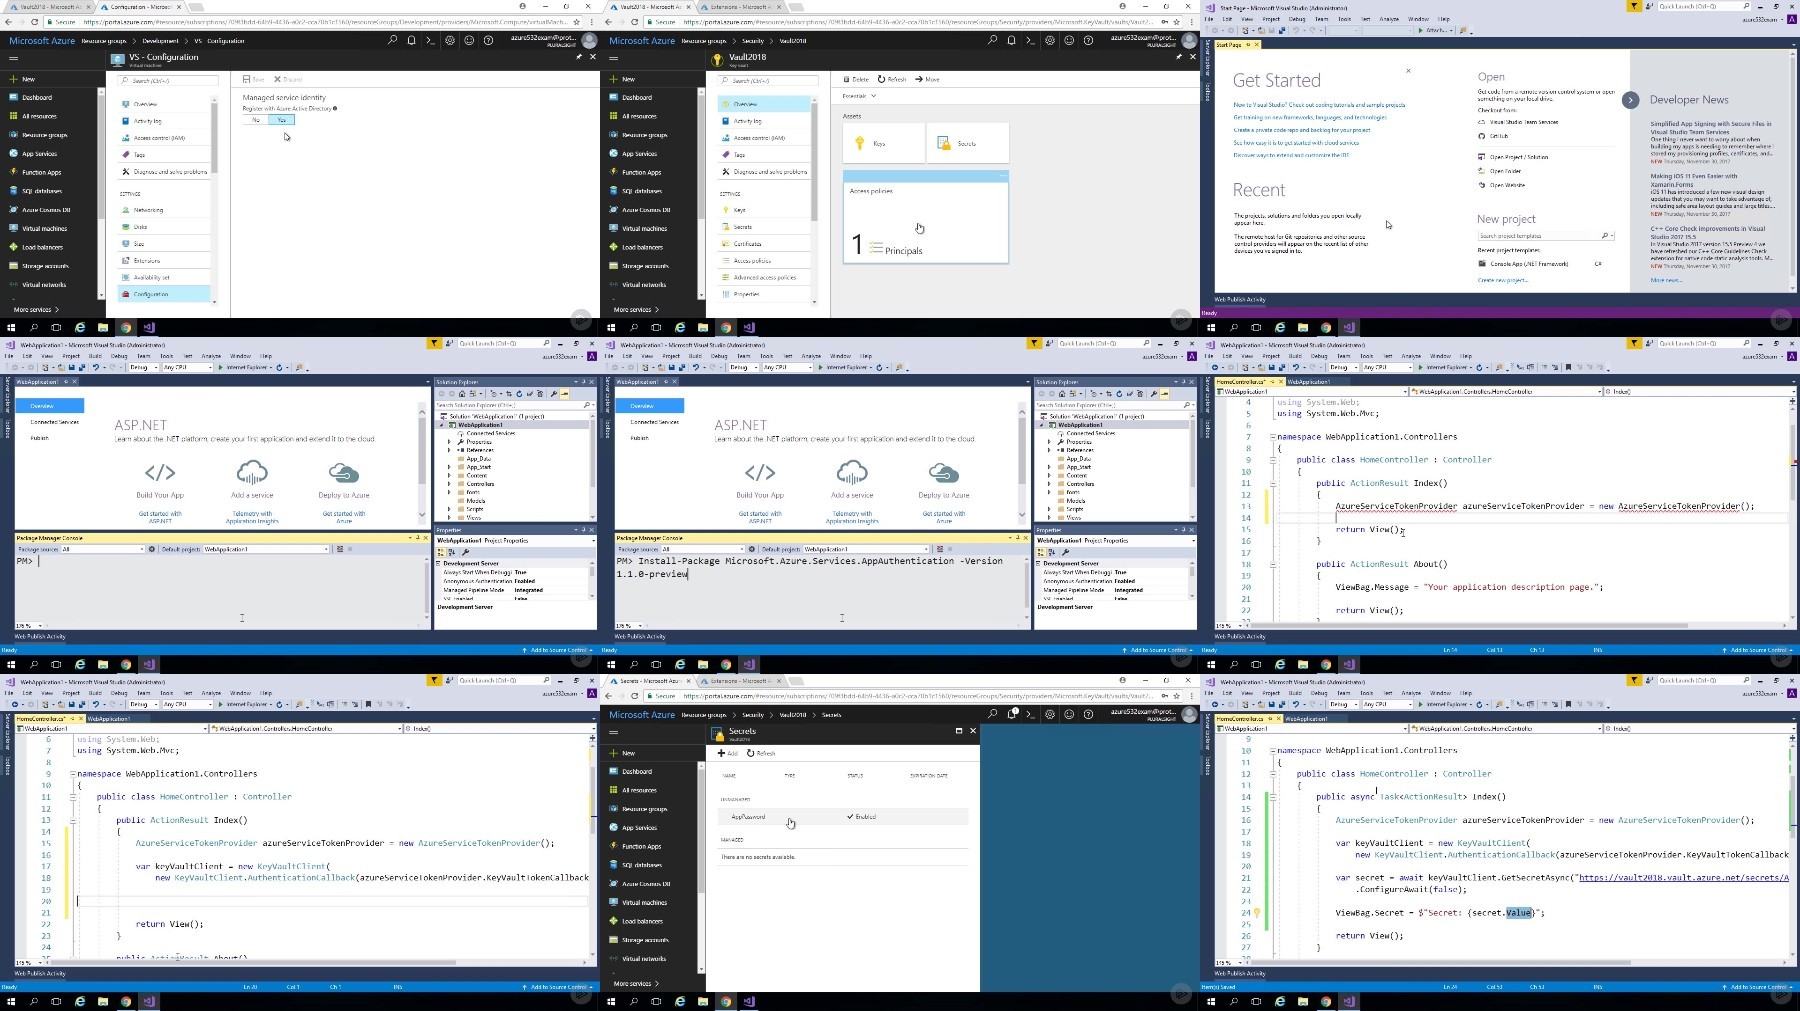Image resolution: width=1800 pixels, height=1011 pixels.
Task: Click the Networking icon in VS settings menu
Action: point(126,210)
